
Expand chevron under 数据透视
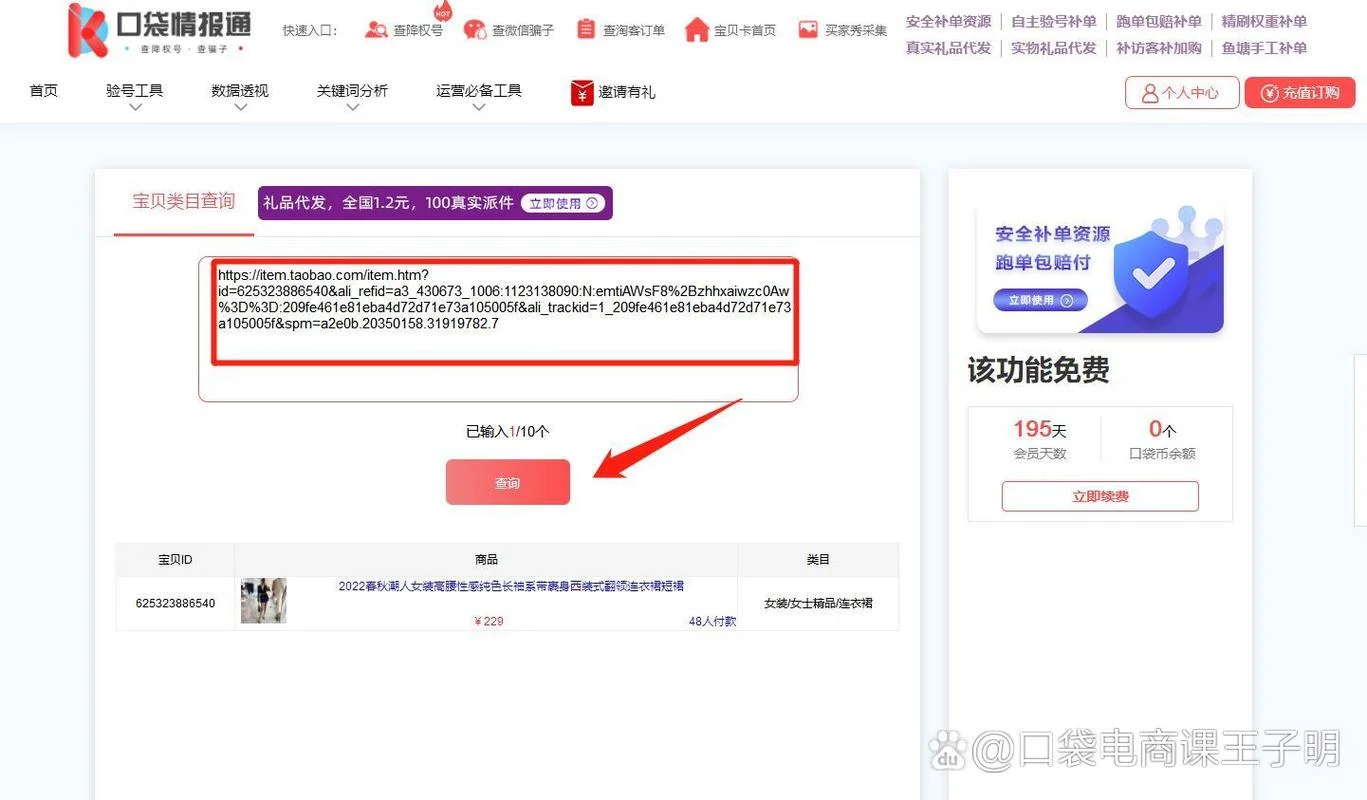pyautogui.click(x=240, y=107)
